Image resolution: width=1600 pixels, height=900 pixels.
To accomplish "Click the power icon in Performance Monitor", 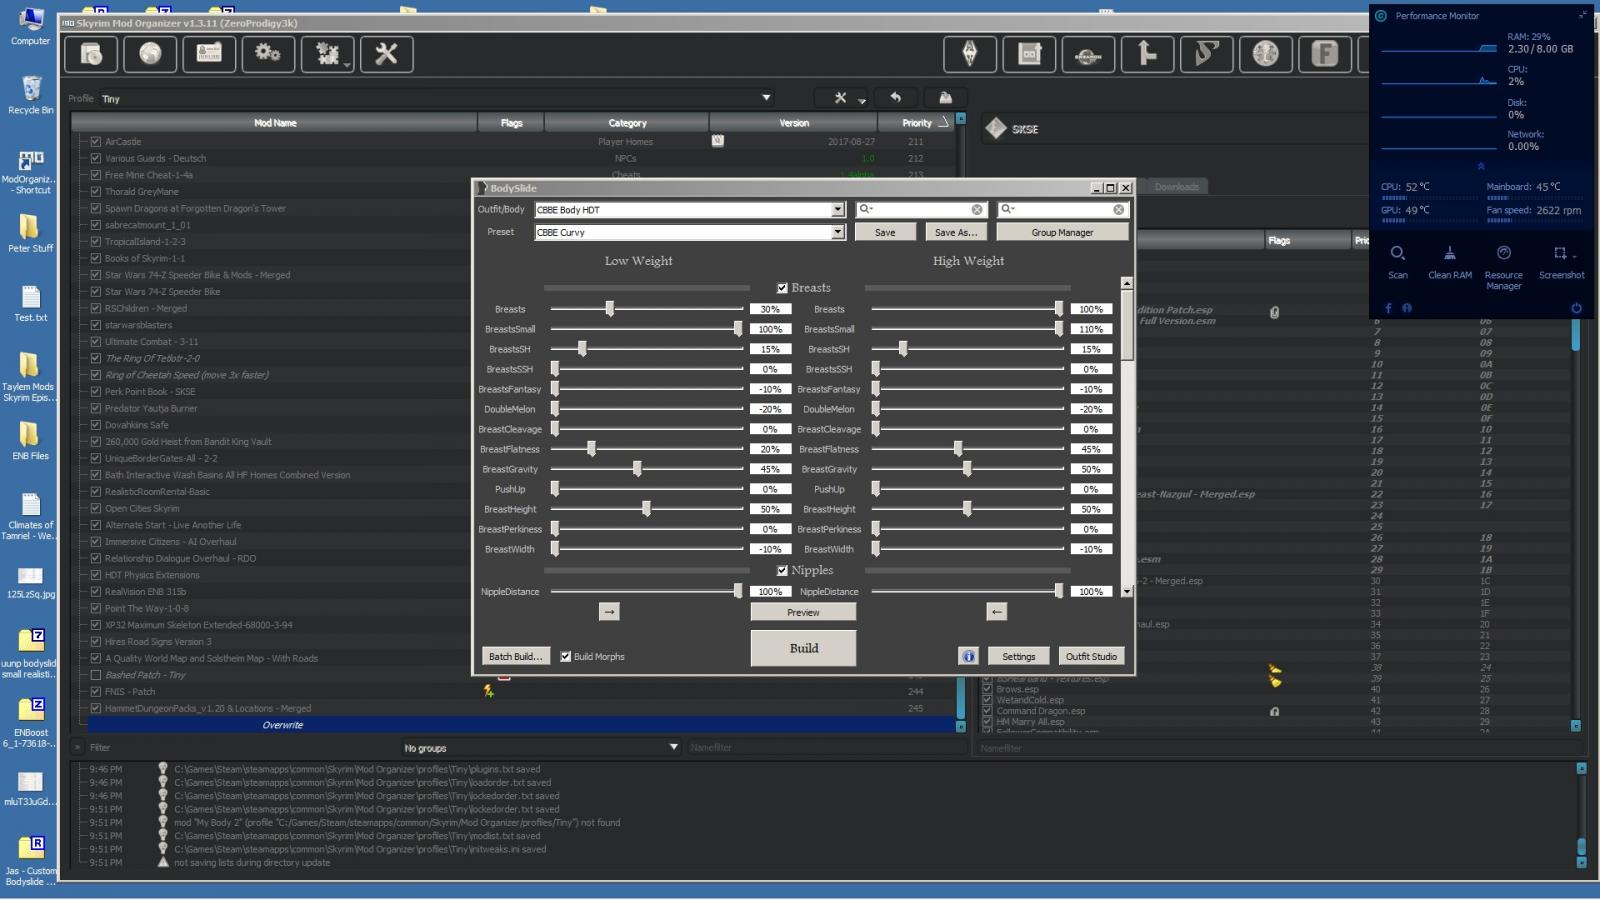I will (x=1576, y=308).
